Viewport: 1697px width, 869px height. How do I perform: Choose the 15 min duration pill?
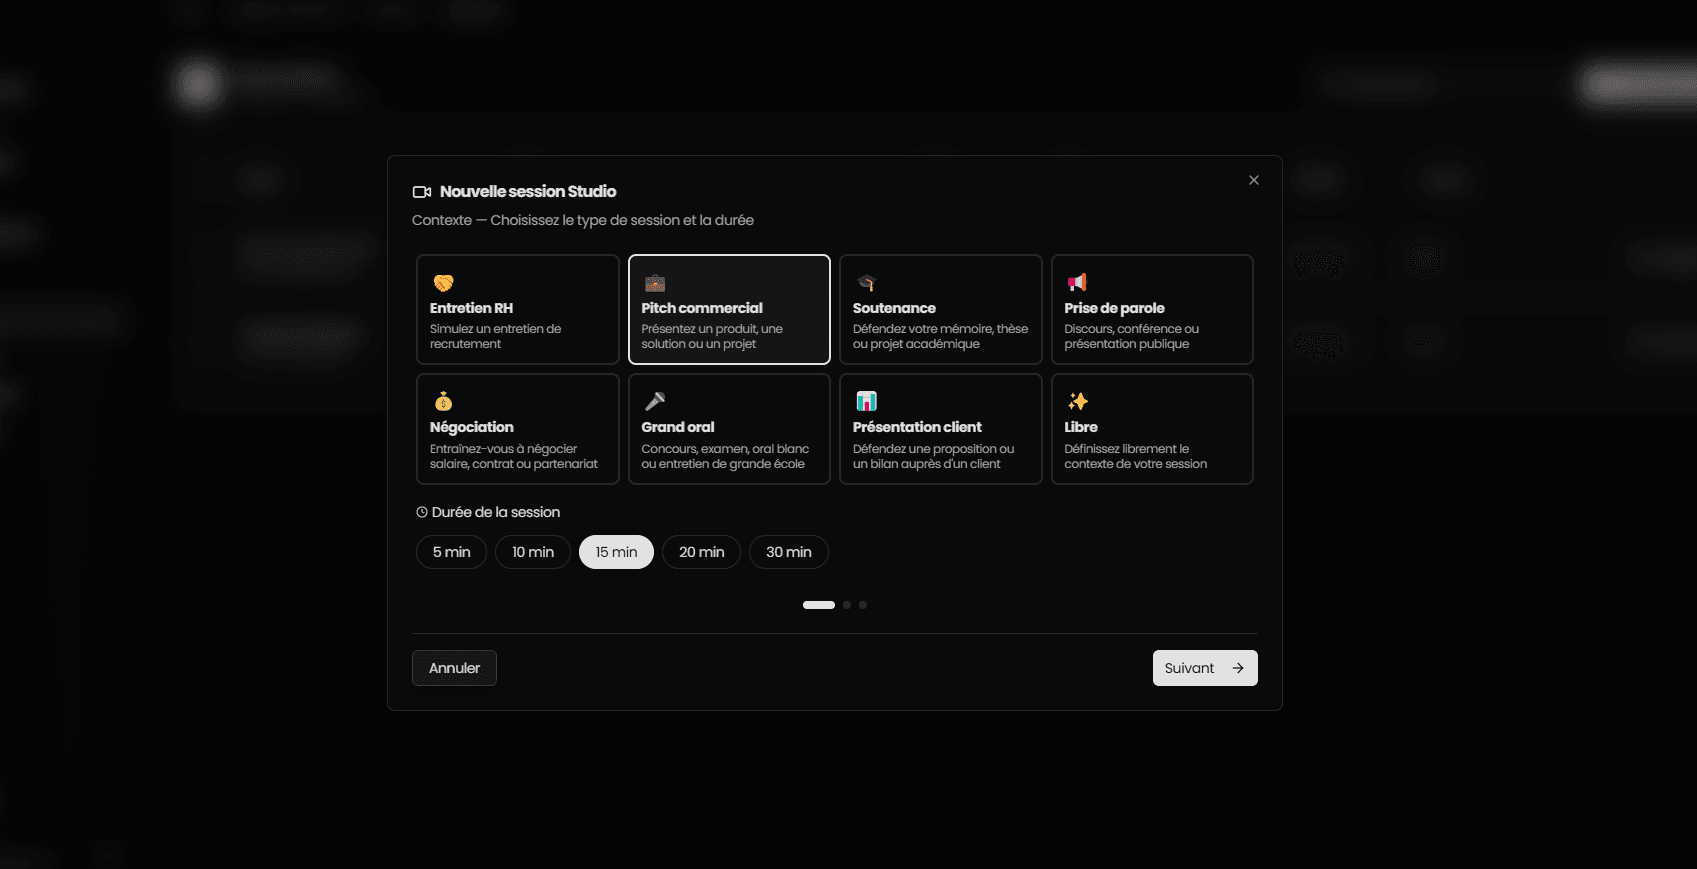[x=616, y=552]
